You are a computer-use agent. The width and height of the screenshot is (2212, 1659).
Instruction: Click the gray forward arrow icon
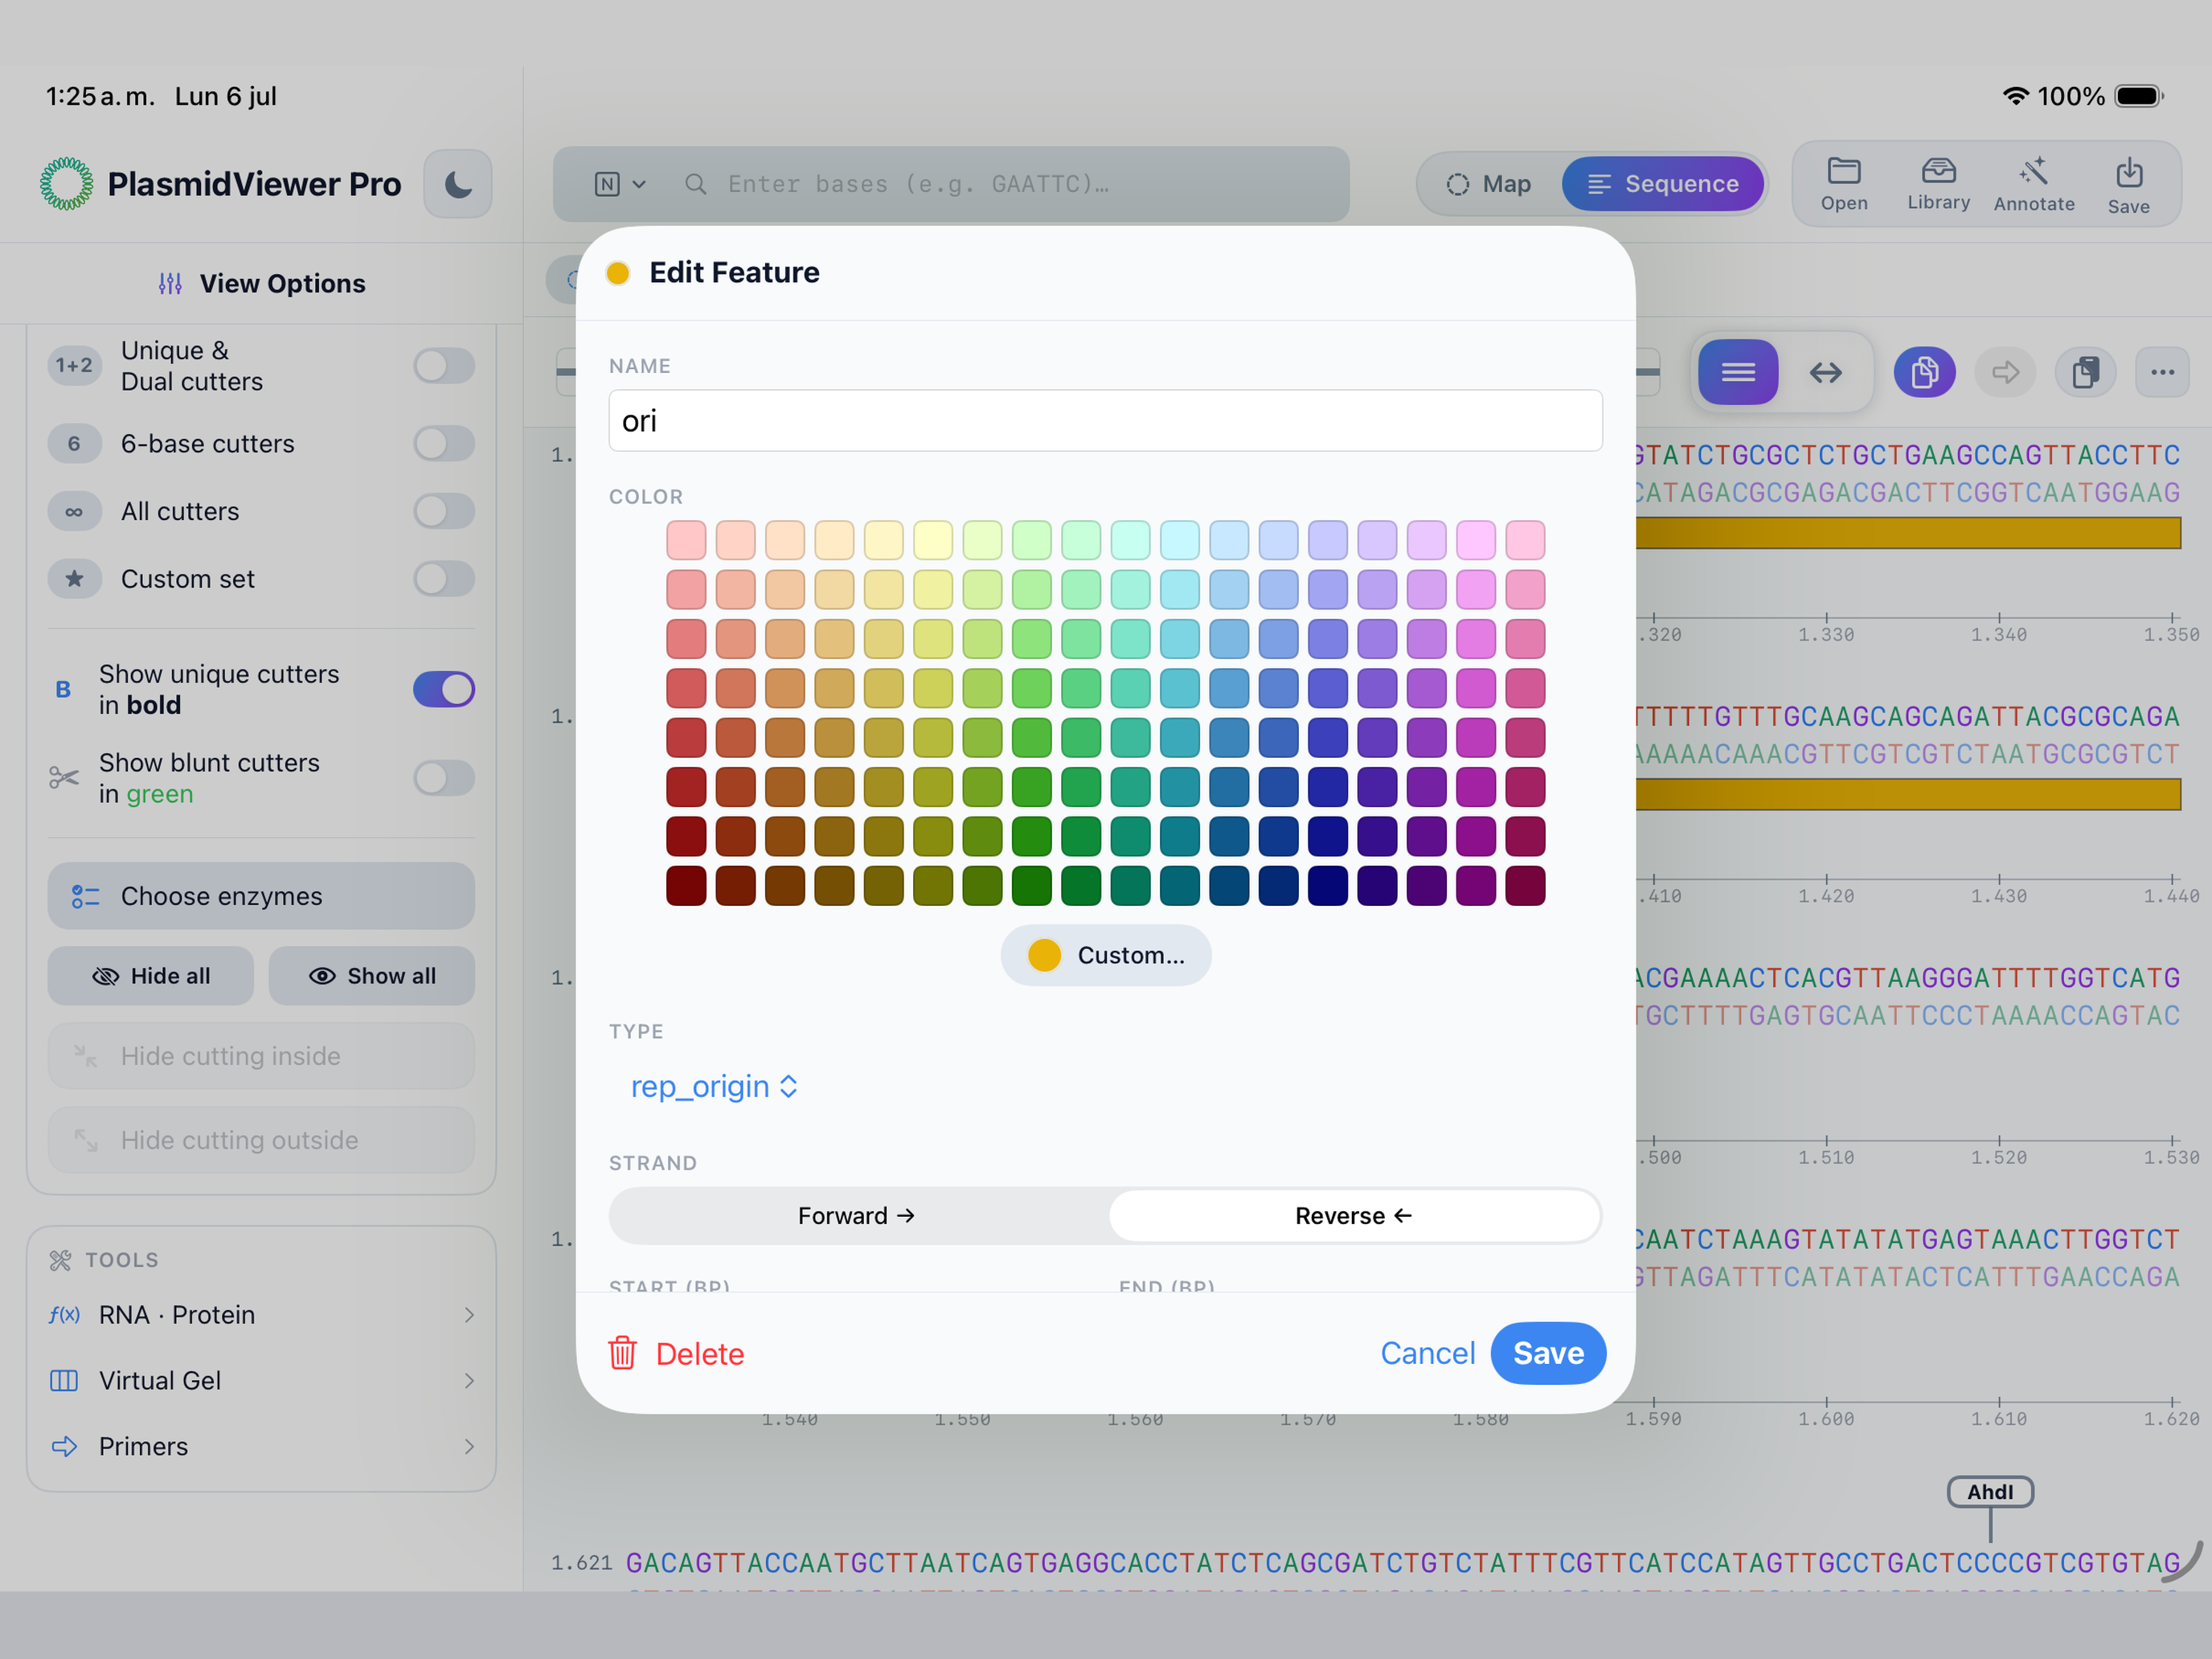tap(2005, 373)
